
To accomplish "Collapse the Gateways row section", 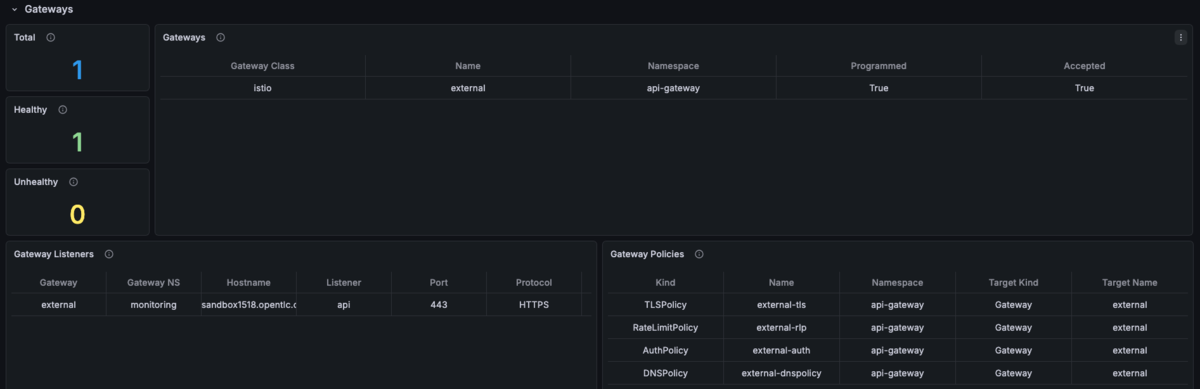I will 15,9.
